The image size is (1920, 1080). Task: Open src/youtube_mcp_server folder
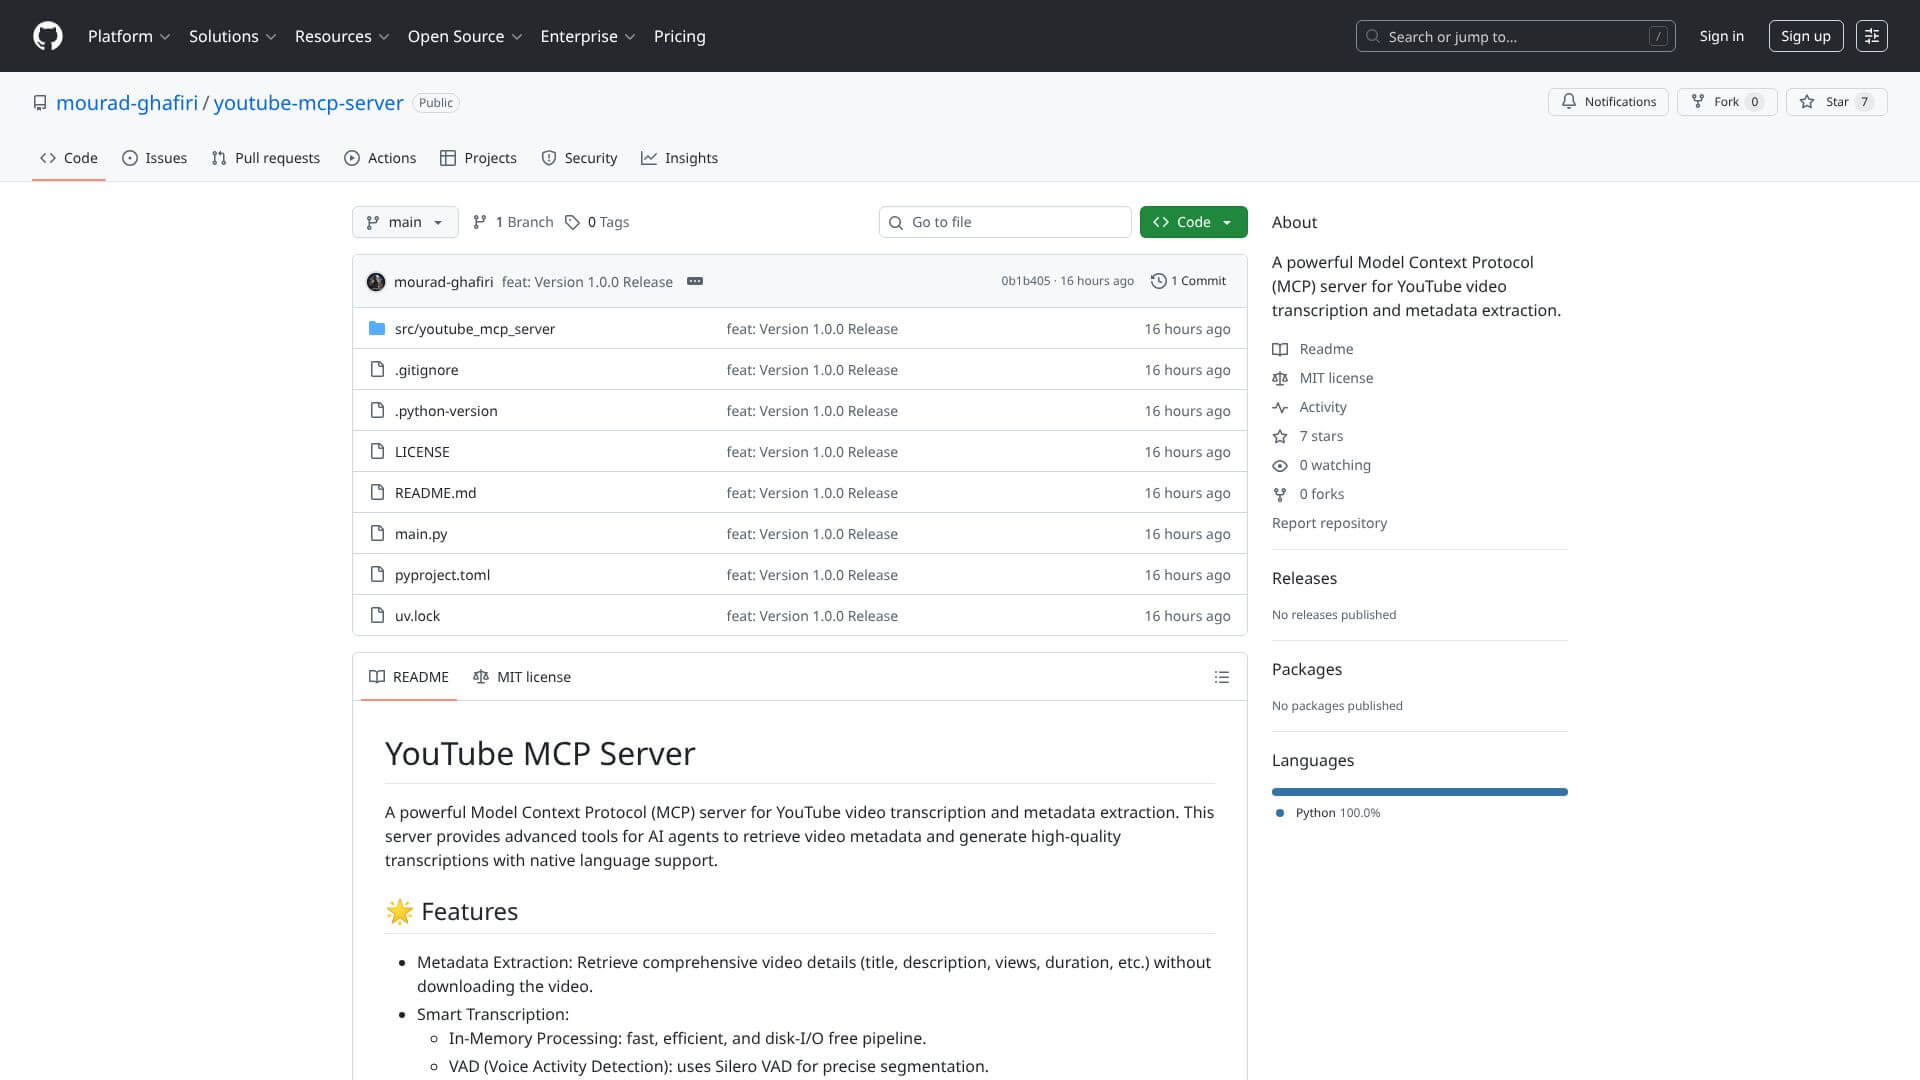474,329
